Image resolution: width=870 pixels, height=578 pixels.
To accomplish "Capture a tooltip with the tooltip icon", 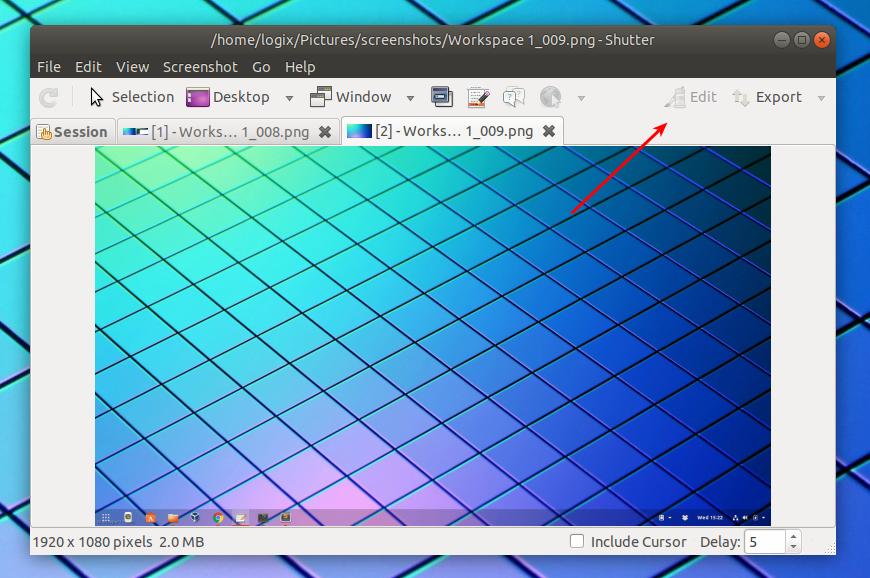I will 513,96.
